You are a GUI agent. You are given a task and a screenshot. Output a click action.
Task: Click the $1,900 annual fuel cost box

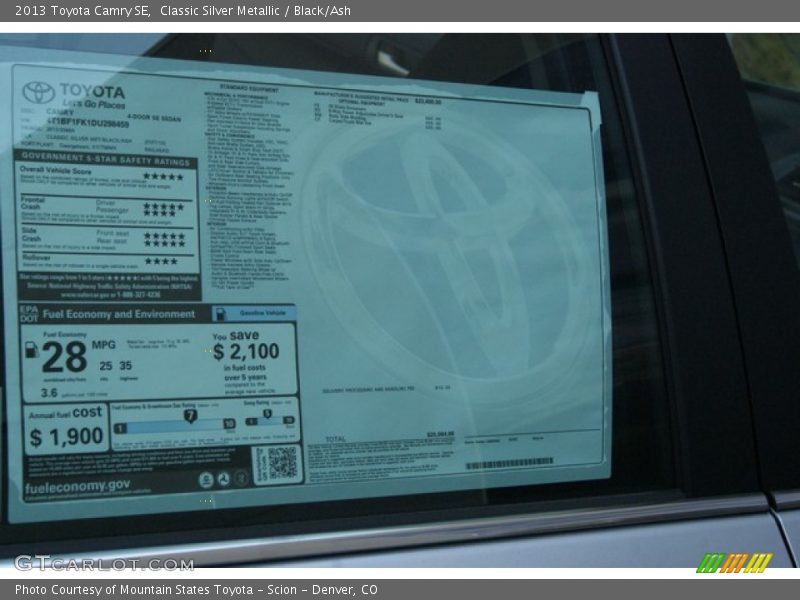66,428
